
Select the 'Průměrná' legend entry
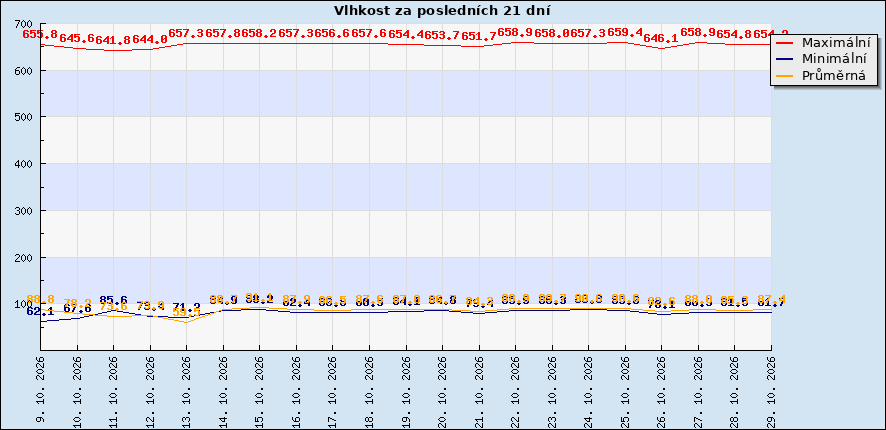tap(833, 75)
